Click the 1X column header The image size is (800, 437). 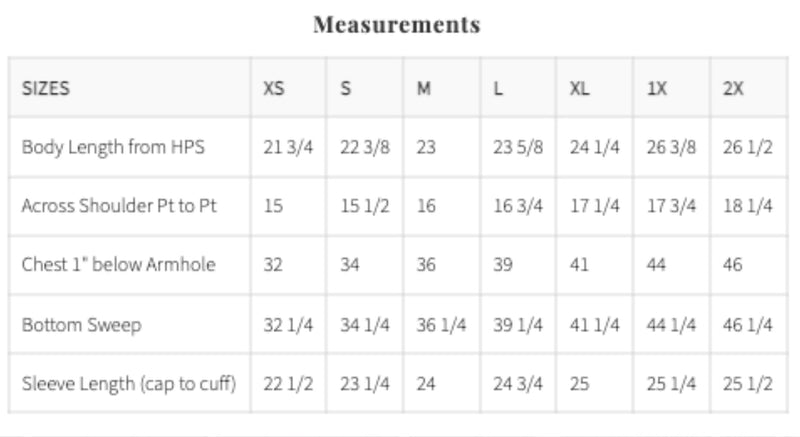[657, 88]
